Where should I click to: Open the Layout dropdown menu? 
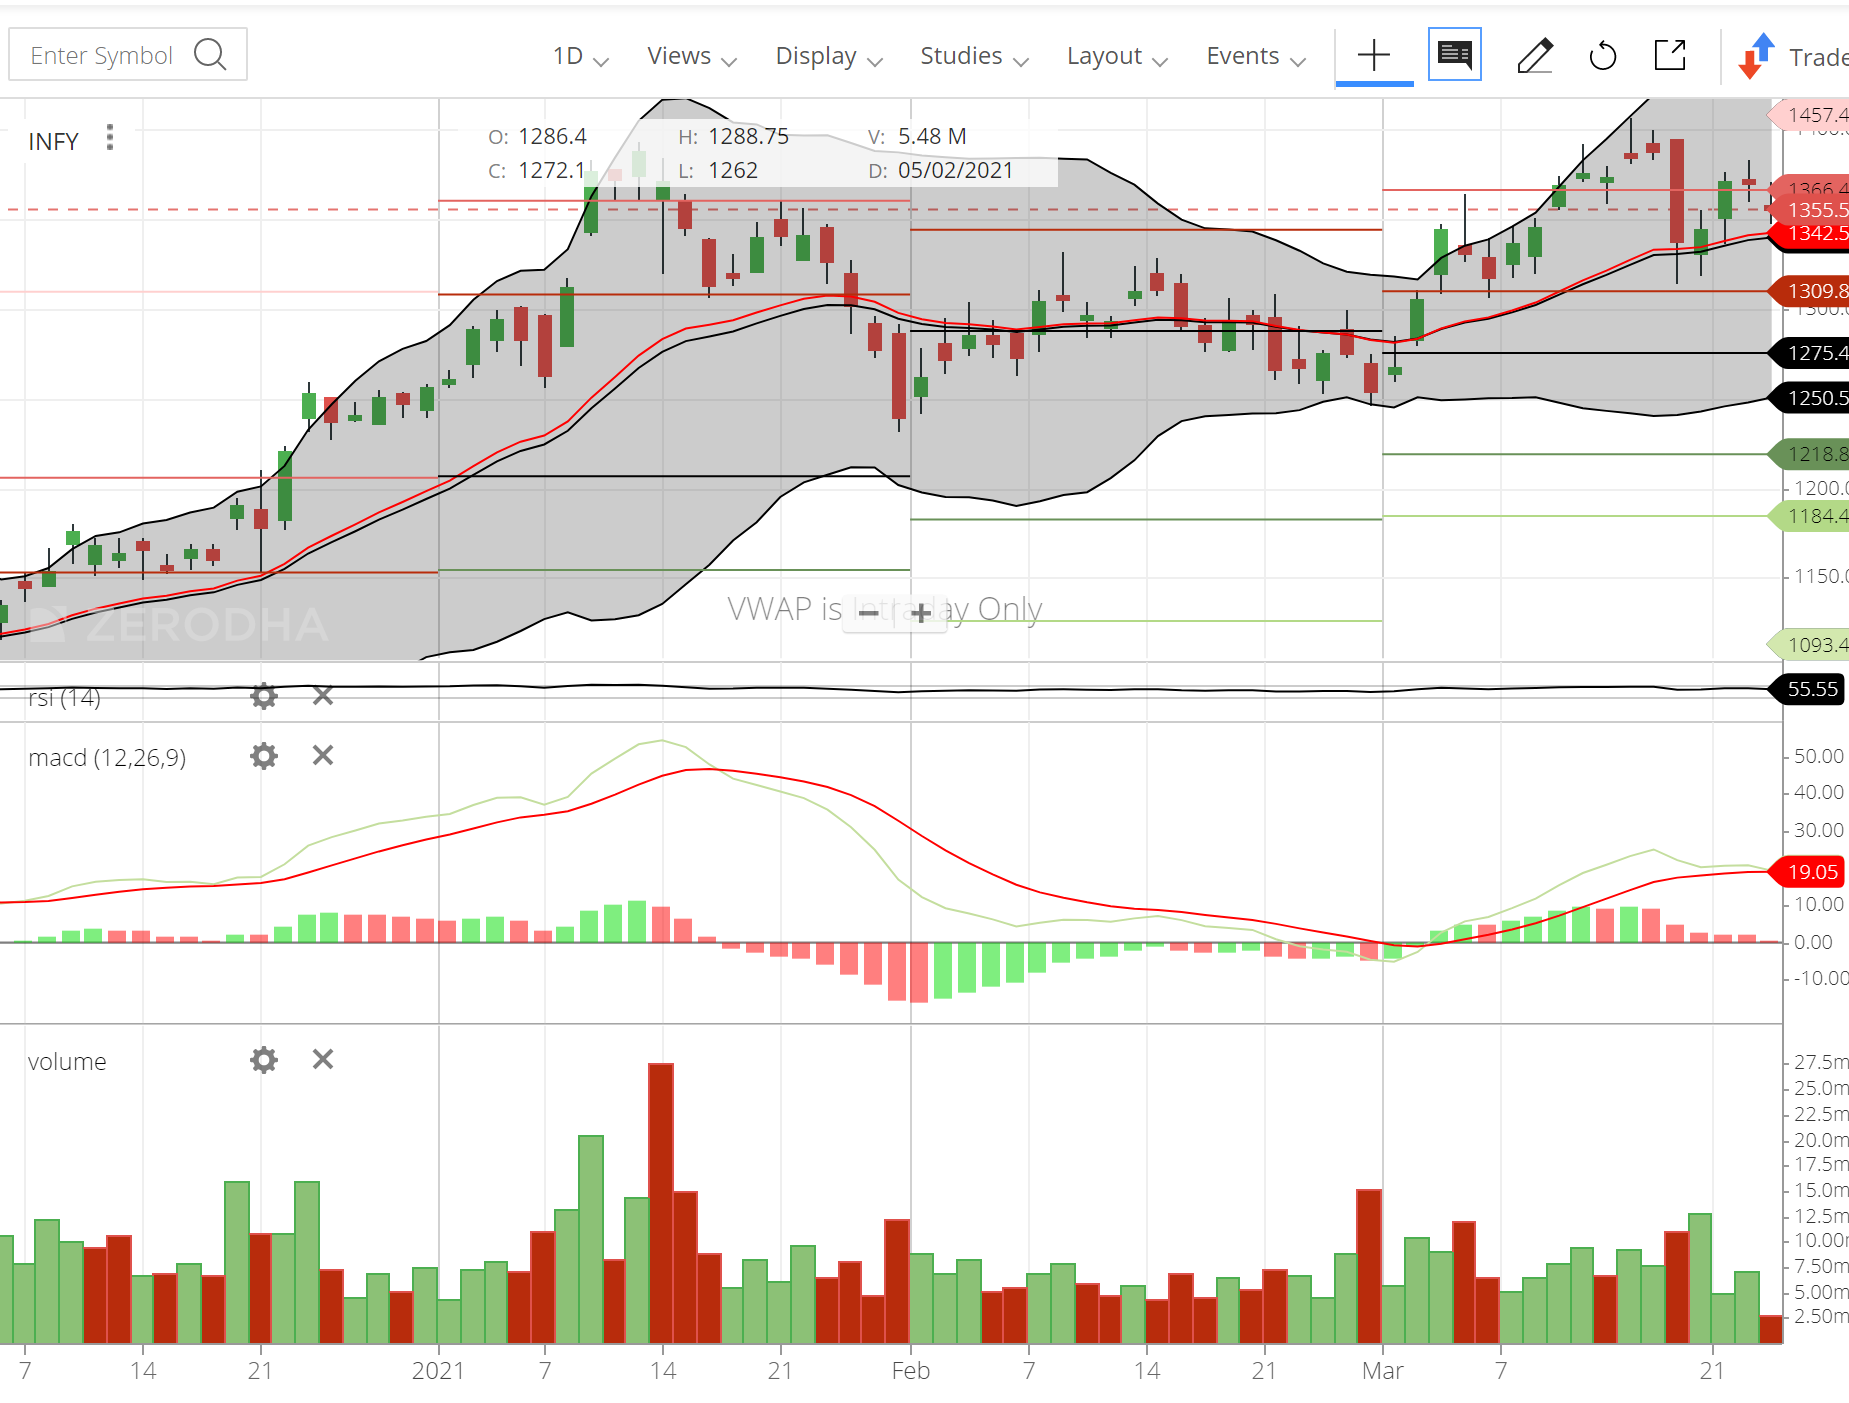1117,56
